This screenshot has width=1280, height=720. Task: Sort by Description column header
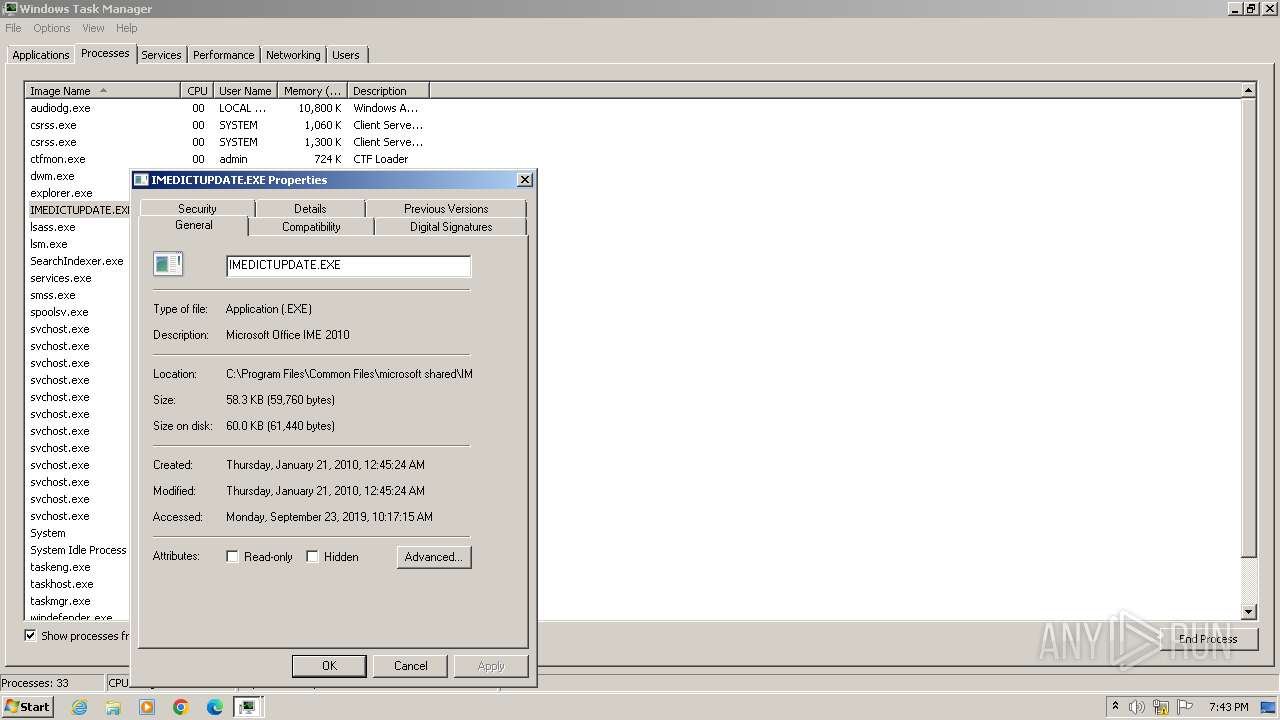pos(388,91)
